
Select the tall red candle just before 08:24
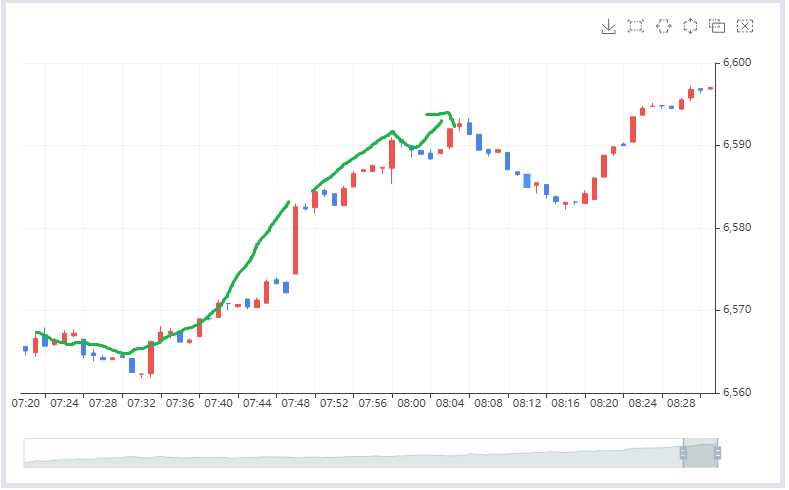click(x=633, y=129)
